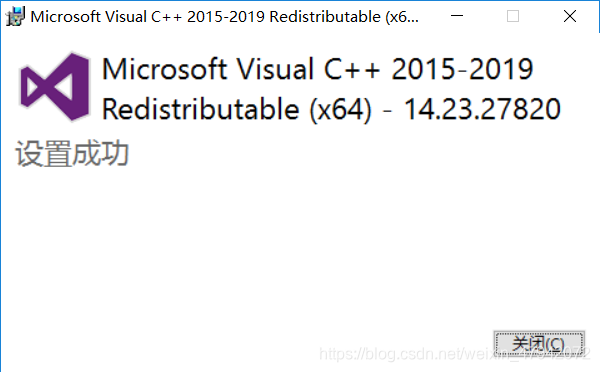This screenshot has width=600, height=372.
Task: Click the truncated (x6... title text
Action: pos(402,17)
